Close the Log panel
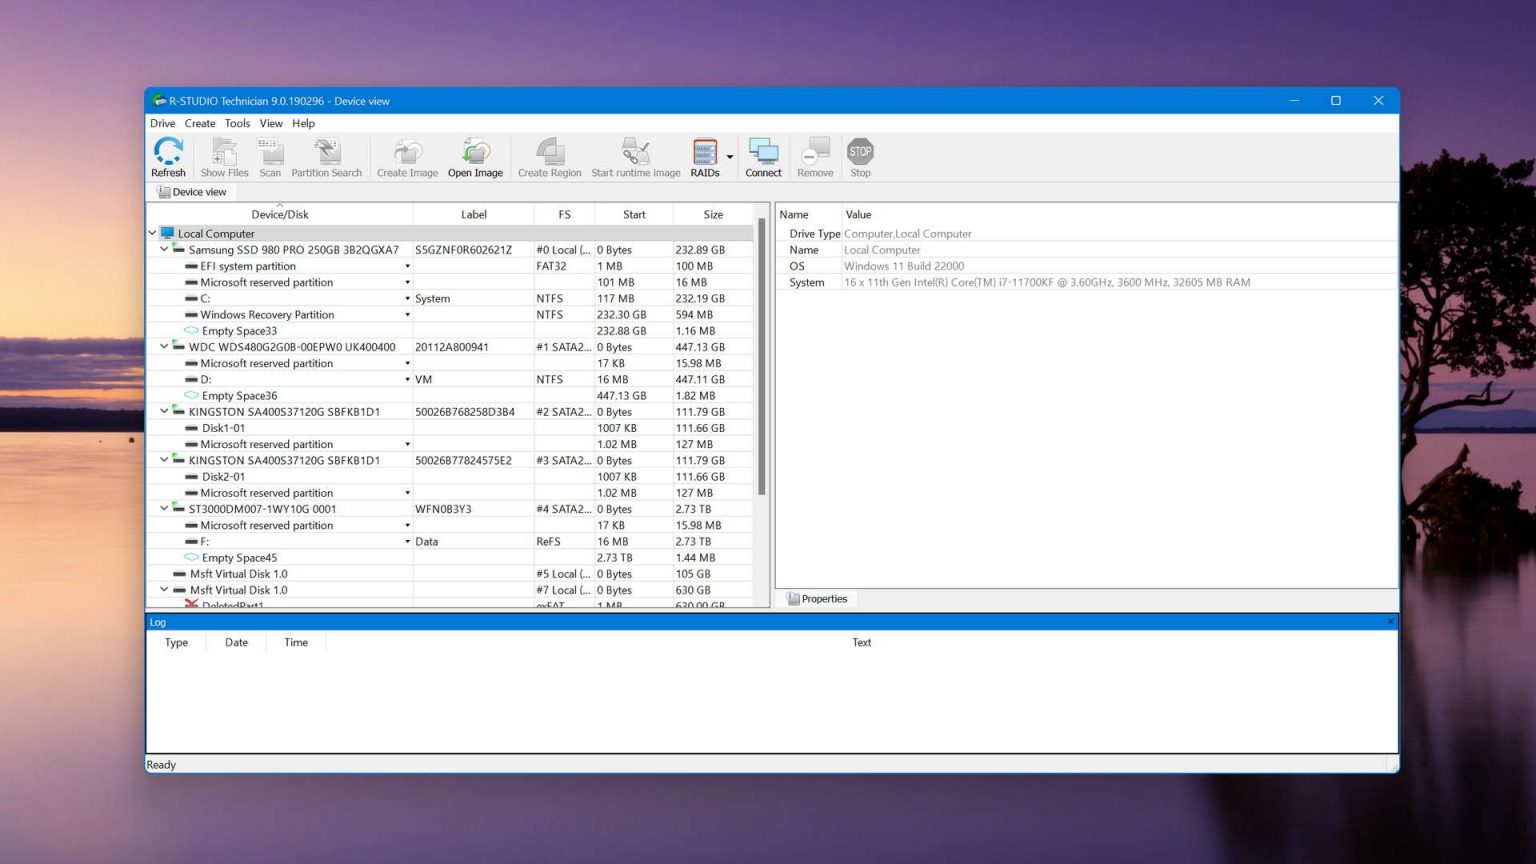Screen dimensions: 1536x864 point(1389,621)
